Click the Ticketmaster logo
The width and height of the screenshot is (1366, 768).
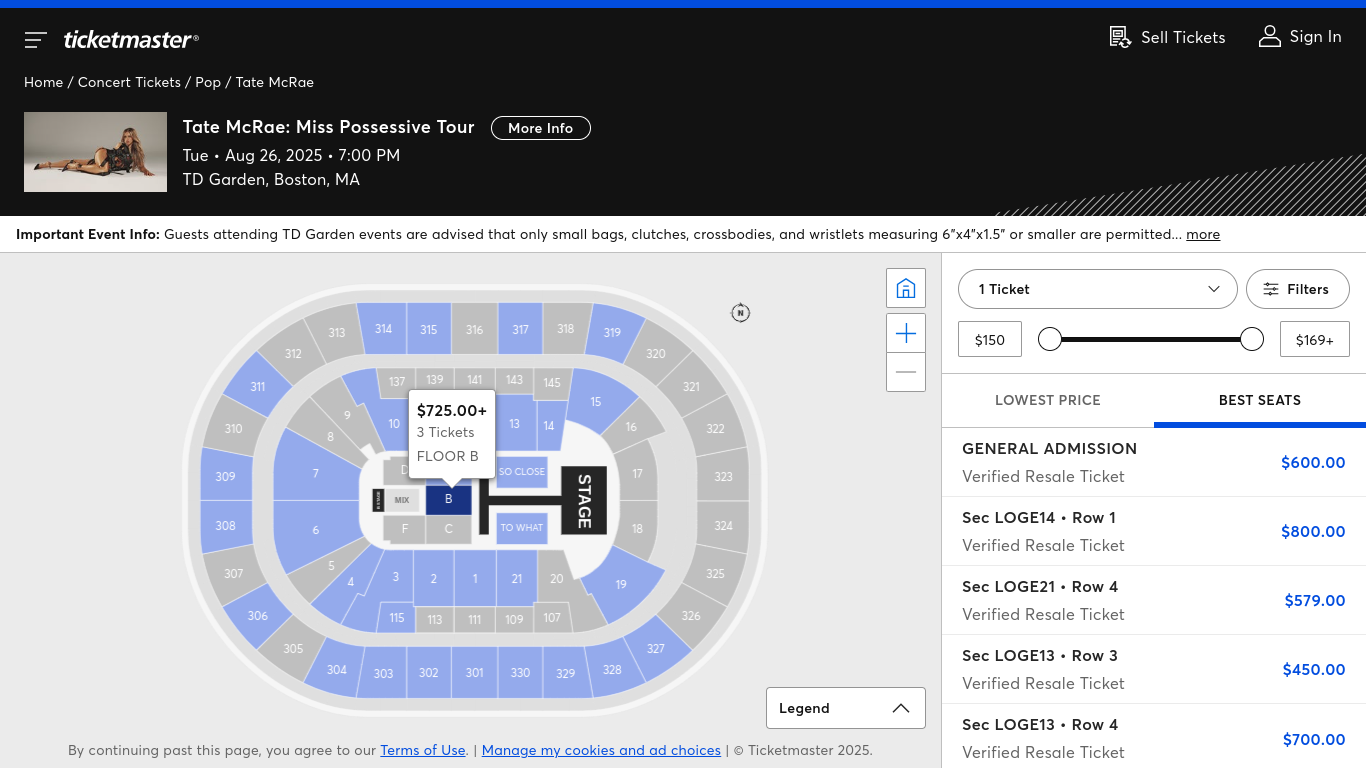tap(131, 39)
